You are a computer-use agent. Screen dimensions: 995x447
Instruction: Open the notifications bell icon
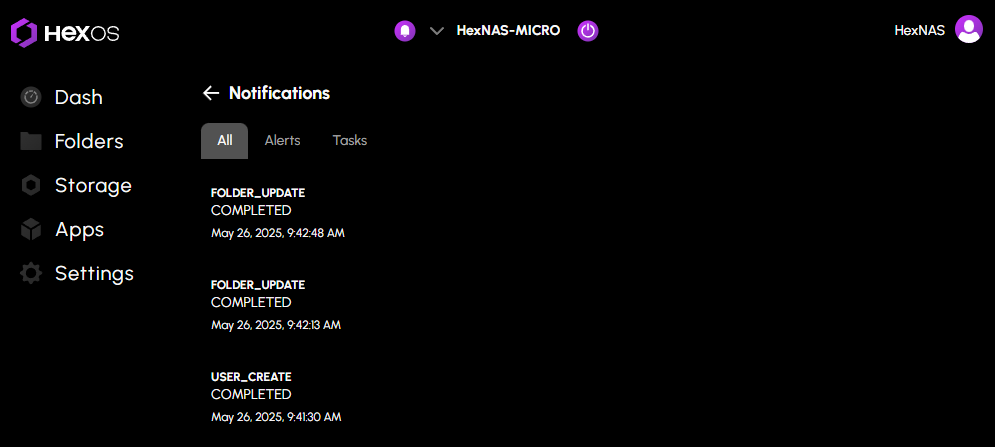point(404,31)
